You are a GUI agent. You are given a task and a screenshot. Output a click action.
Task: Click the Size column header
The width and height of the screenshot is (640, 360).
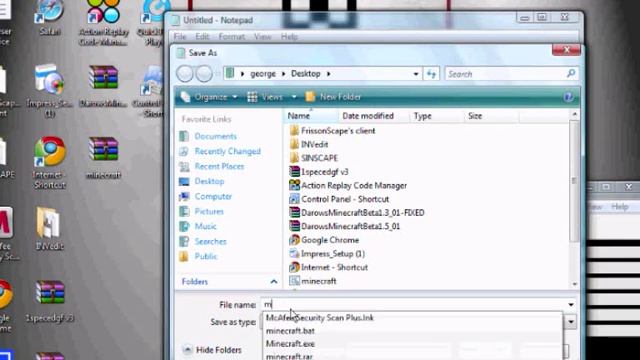coord(491,116)
